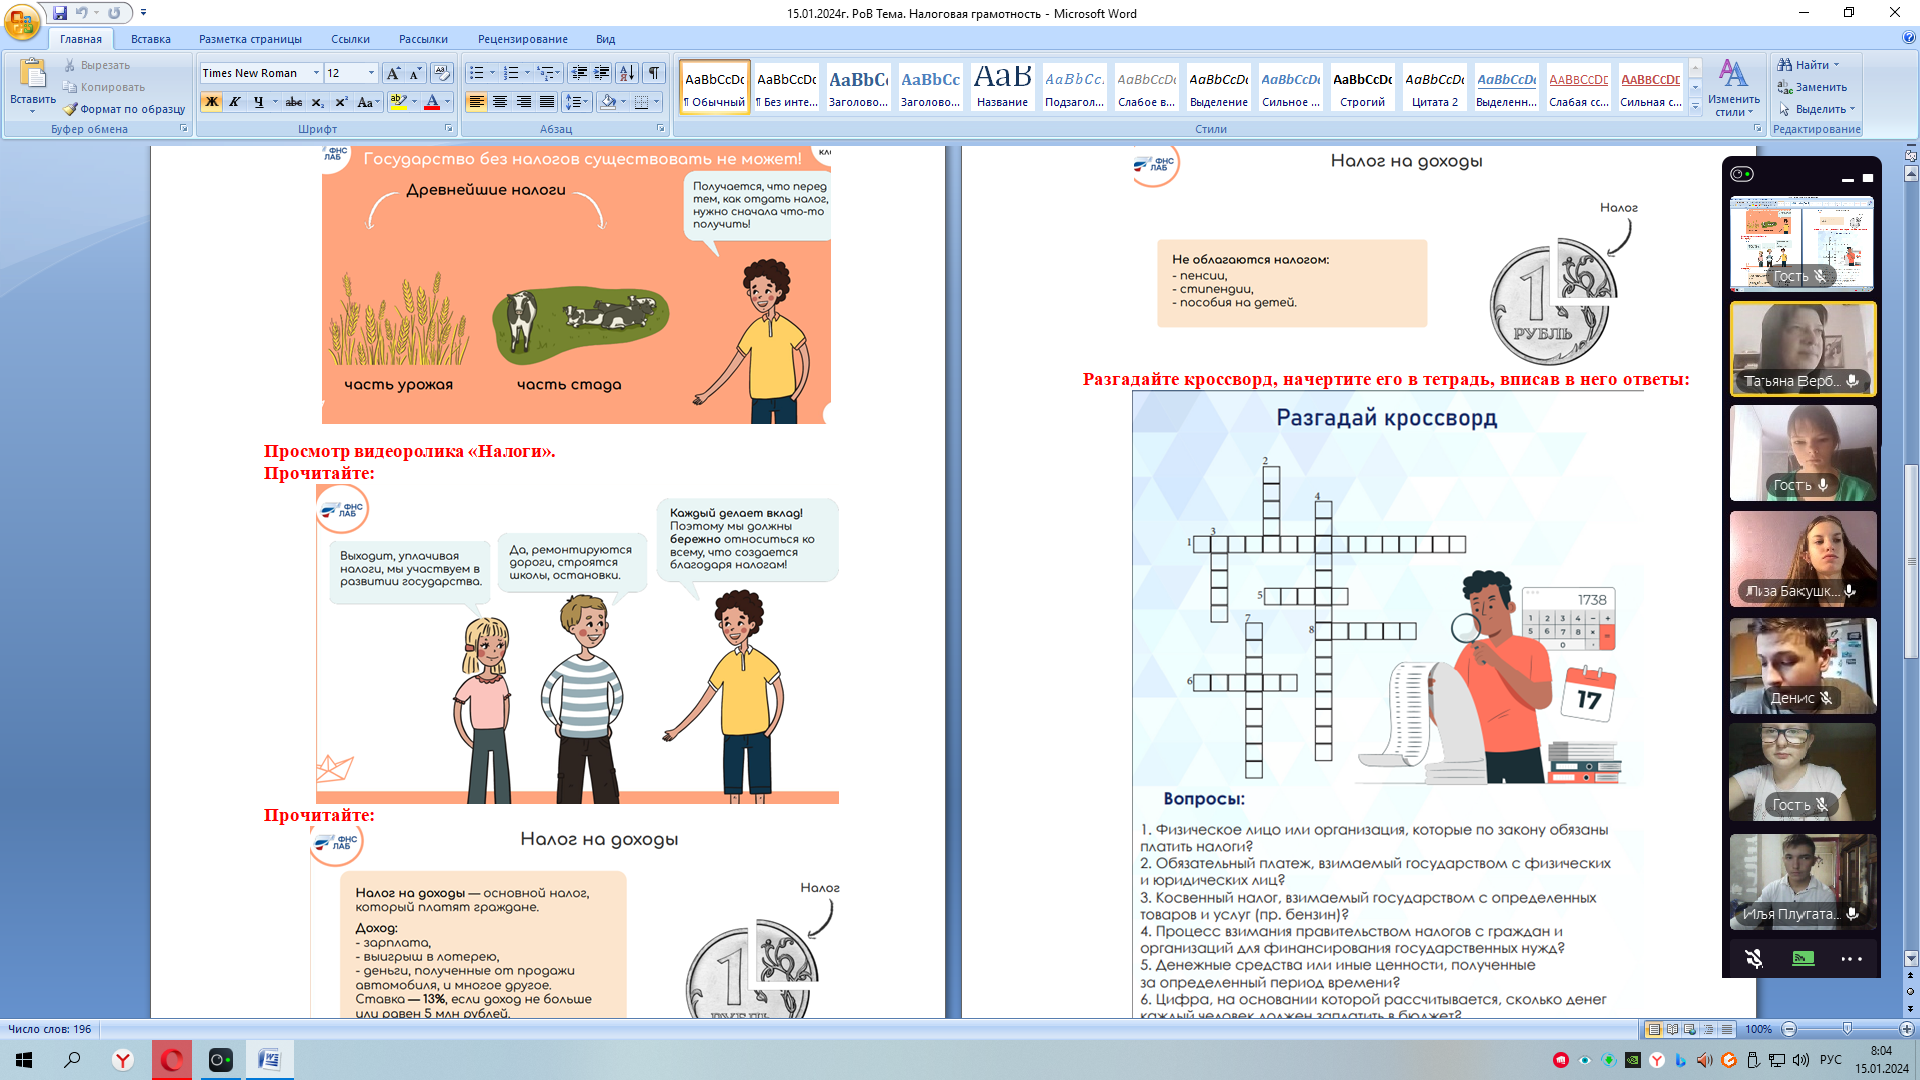Image resolution: width=1920 pixels, height=1080 pixels.
Task: Increase paragraph indent
Action: pos(602,73)
